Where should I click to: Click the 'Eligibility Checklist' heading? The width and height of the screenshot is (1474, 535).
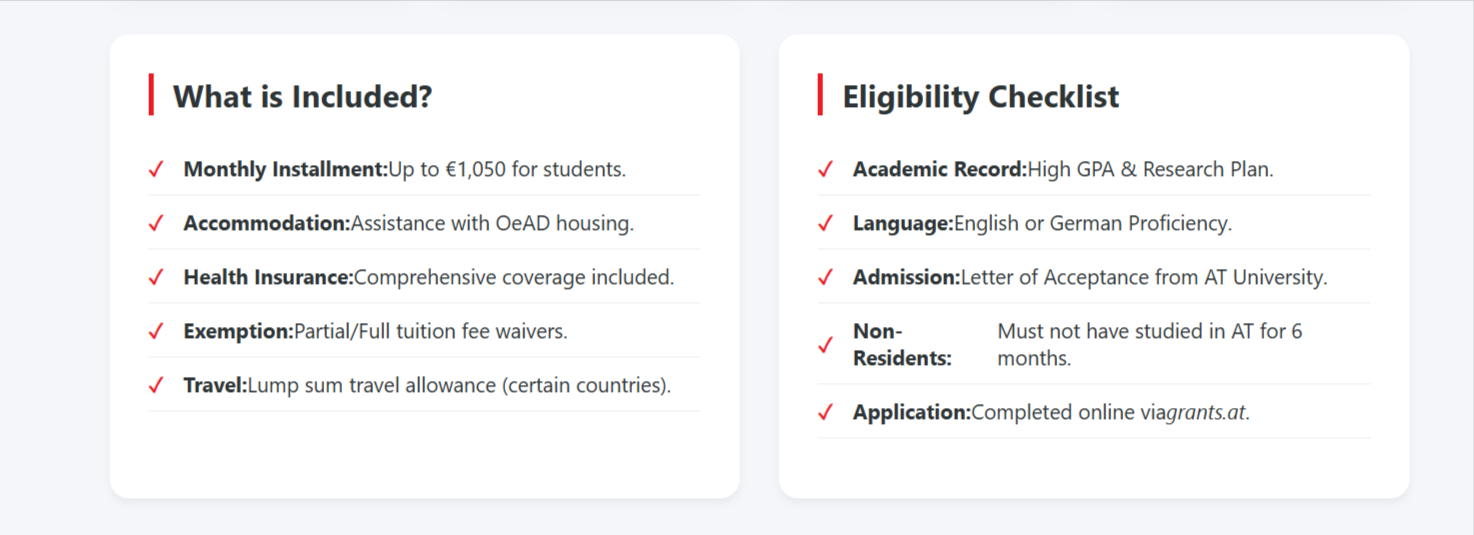980,97
